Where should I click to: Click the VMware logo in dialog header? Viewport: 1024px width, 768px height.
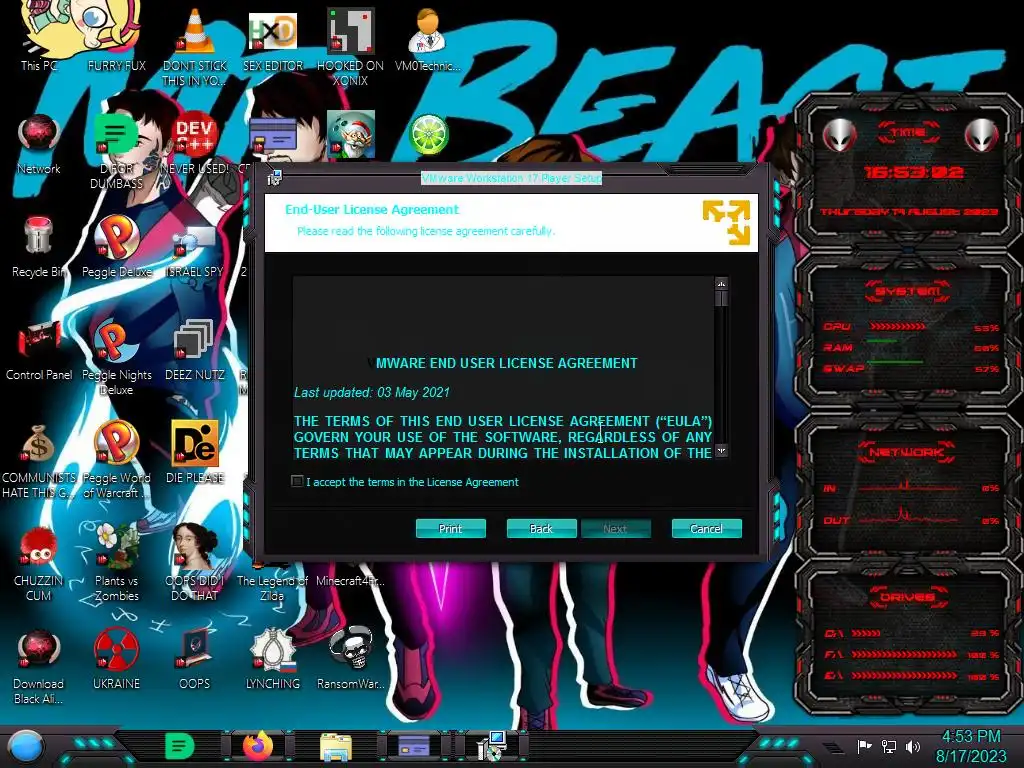726,223
